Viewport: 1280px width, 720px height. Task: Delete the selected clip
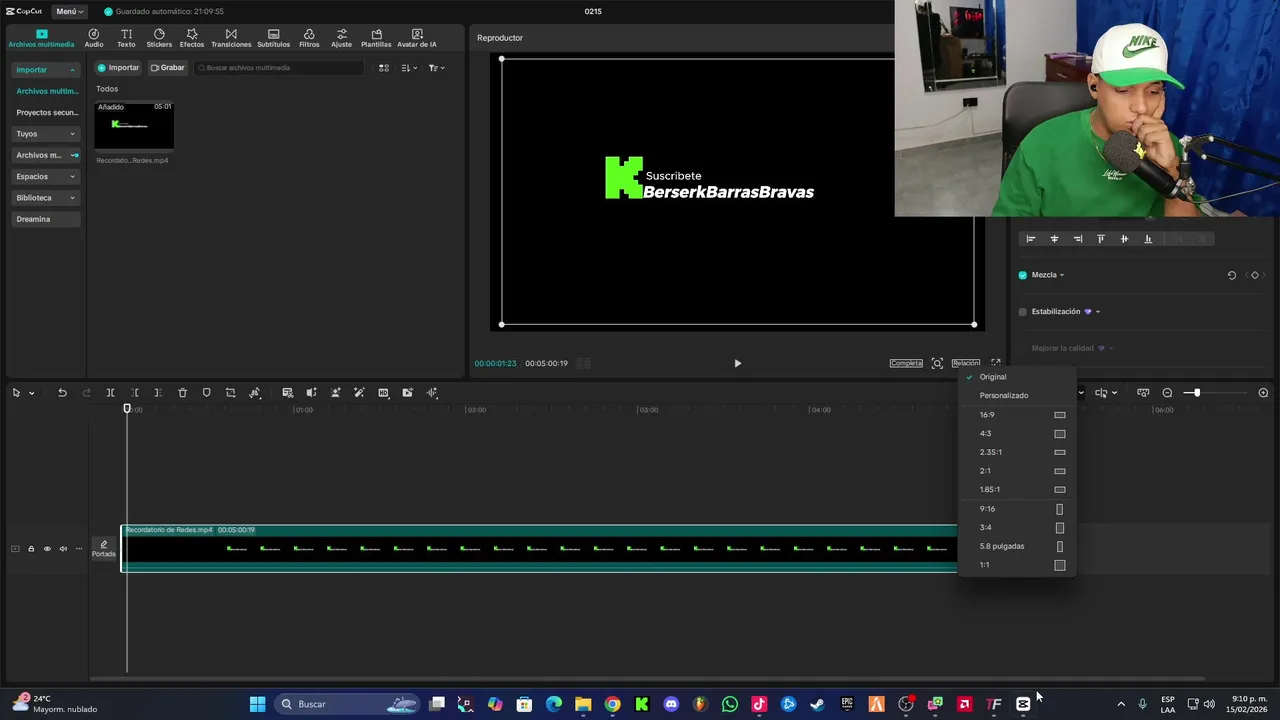point(182,393)
